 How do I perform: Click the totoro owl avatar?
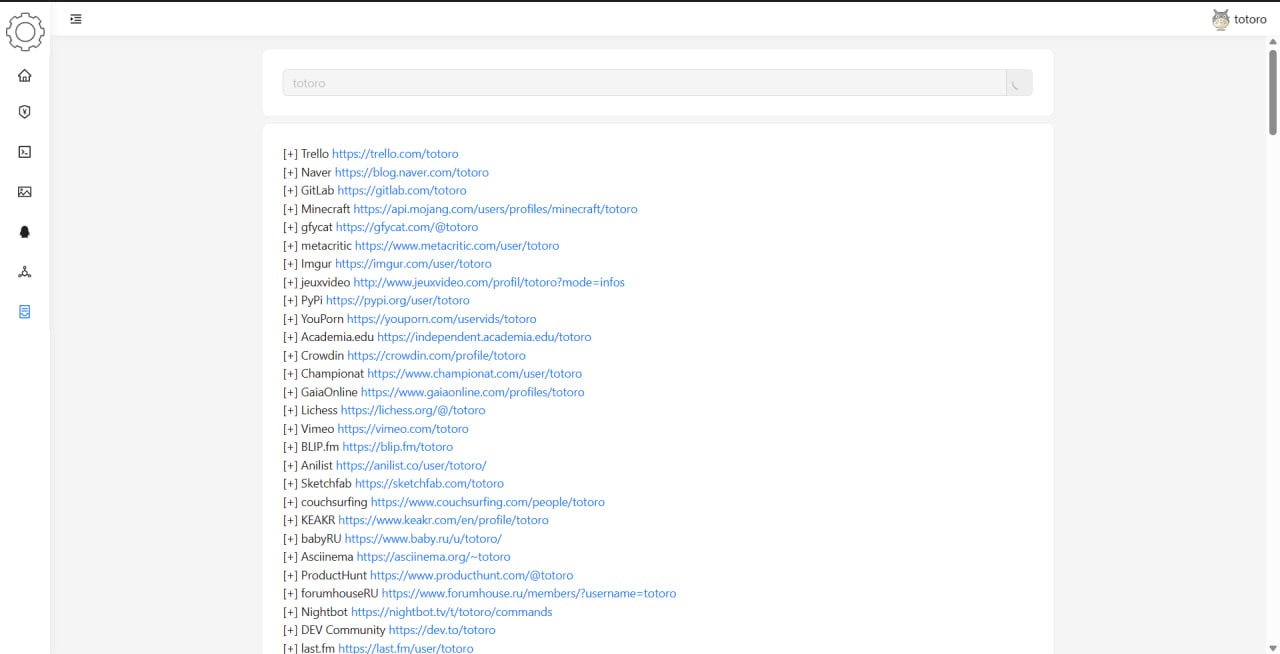(x=1220, y=19)
